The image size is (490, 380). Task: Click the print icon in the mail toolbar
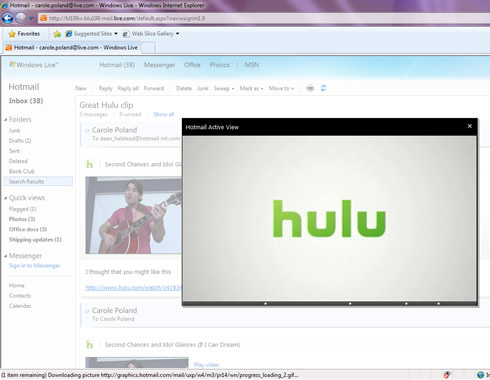point(310,88)
